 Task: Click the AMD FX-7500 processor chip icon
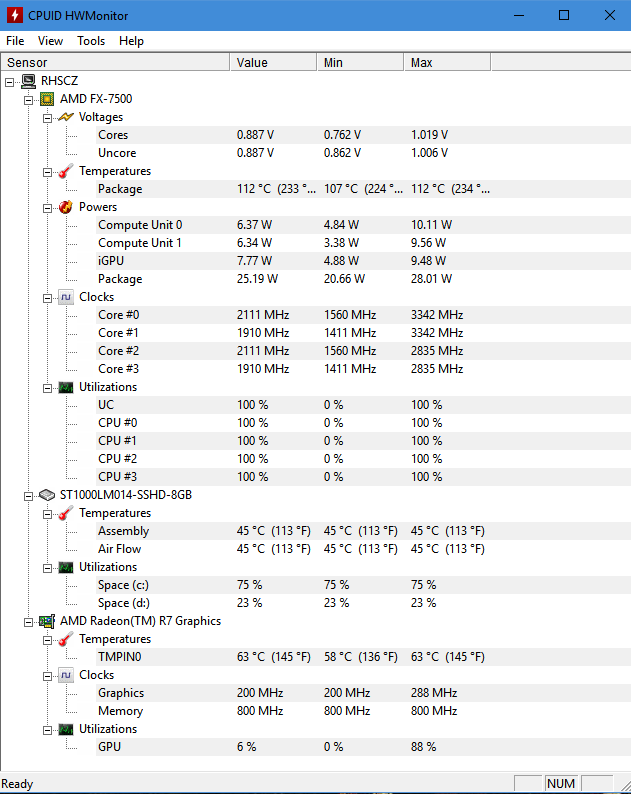(x=47, y=99)
